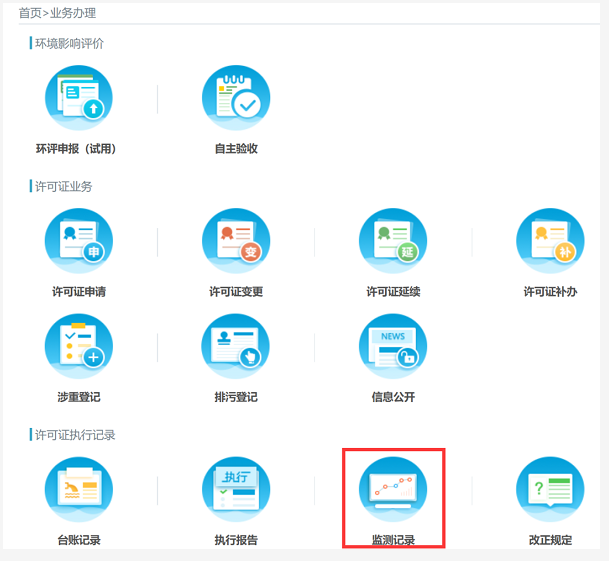Select the 改正规定 question mark icon
The width and height of the screenshot is (609, 561).
tap(550, 490)
